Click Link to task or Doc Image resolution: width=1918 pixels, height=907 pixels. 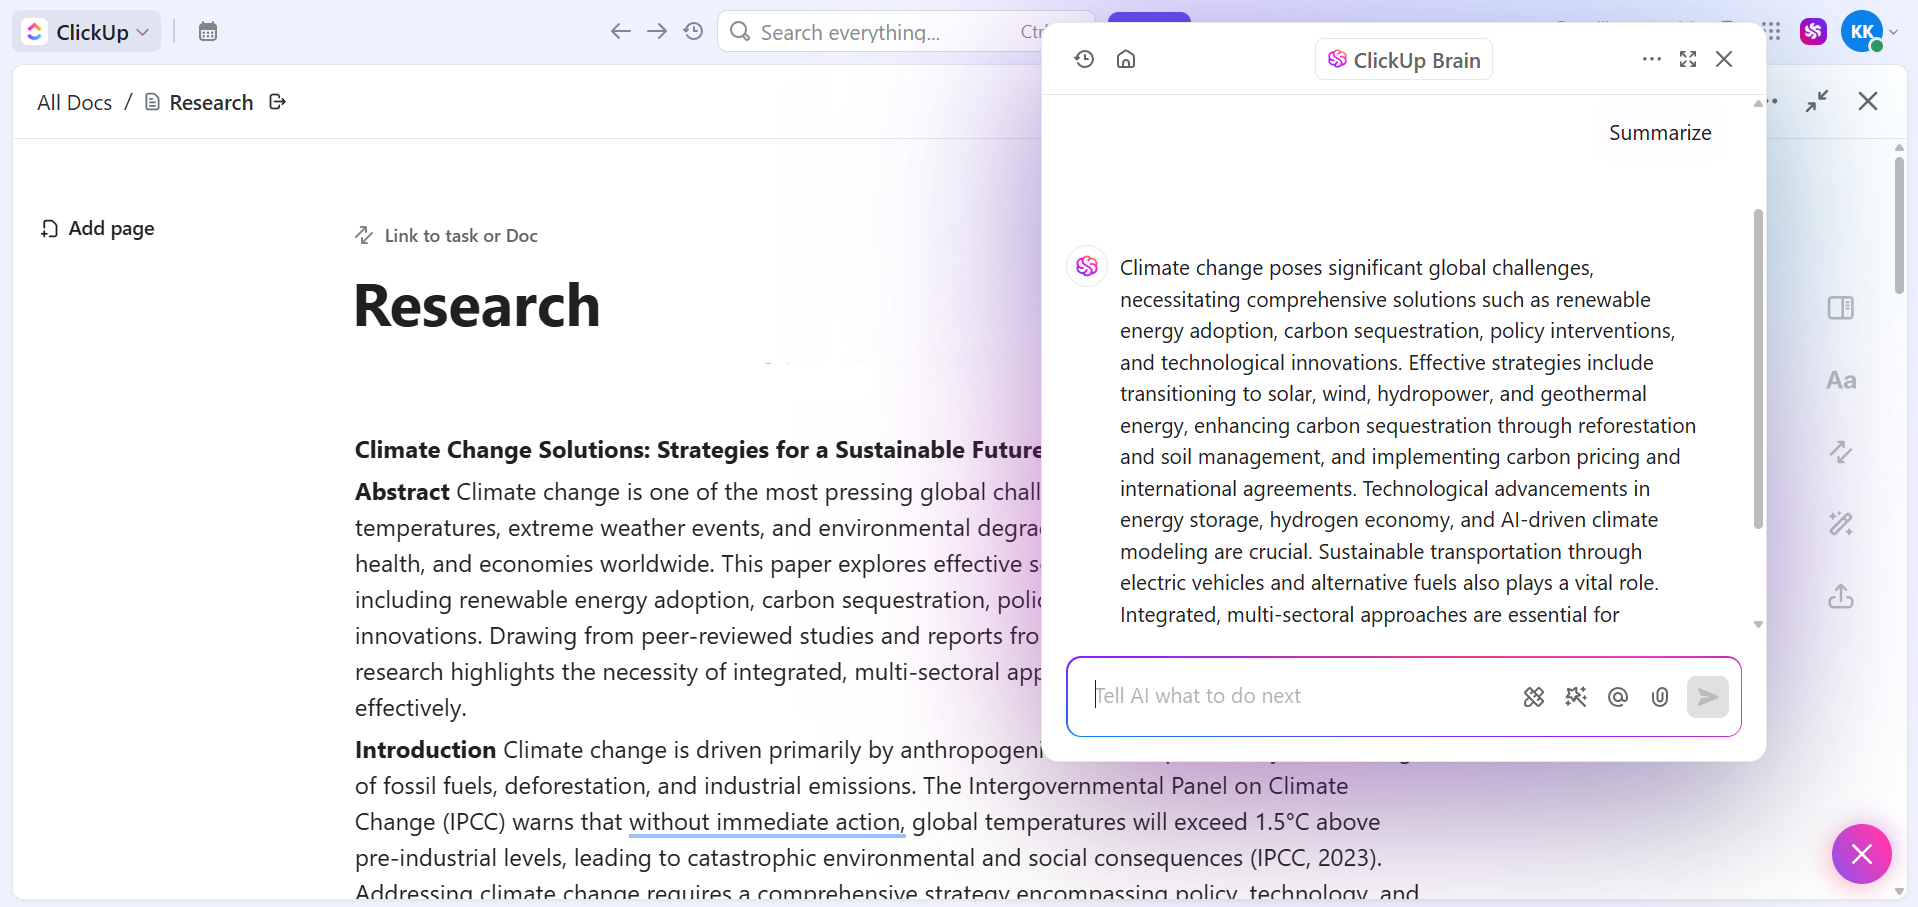click(447, 236)
